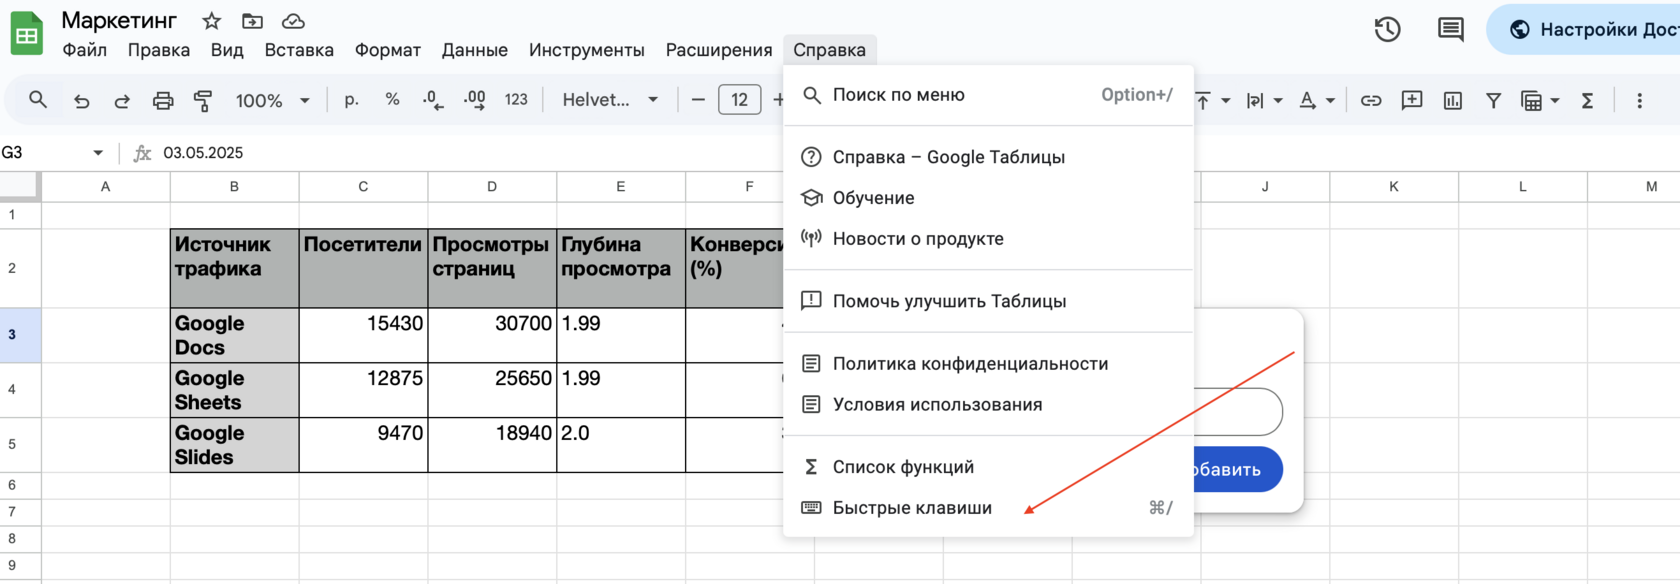This screenshot has width=1680, height=584.
Task: Click the toolbar search magnifier icon
Action: (x=38, y=100)
